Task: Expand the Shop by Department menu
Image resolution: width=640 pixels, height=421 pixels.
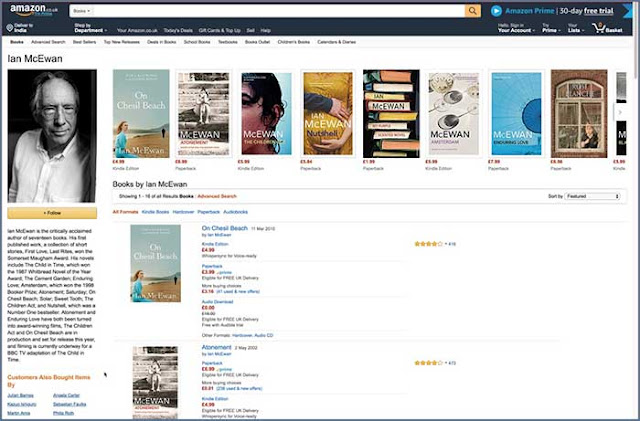Action: (91, 28)
